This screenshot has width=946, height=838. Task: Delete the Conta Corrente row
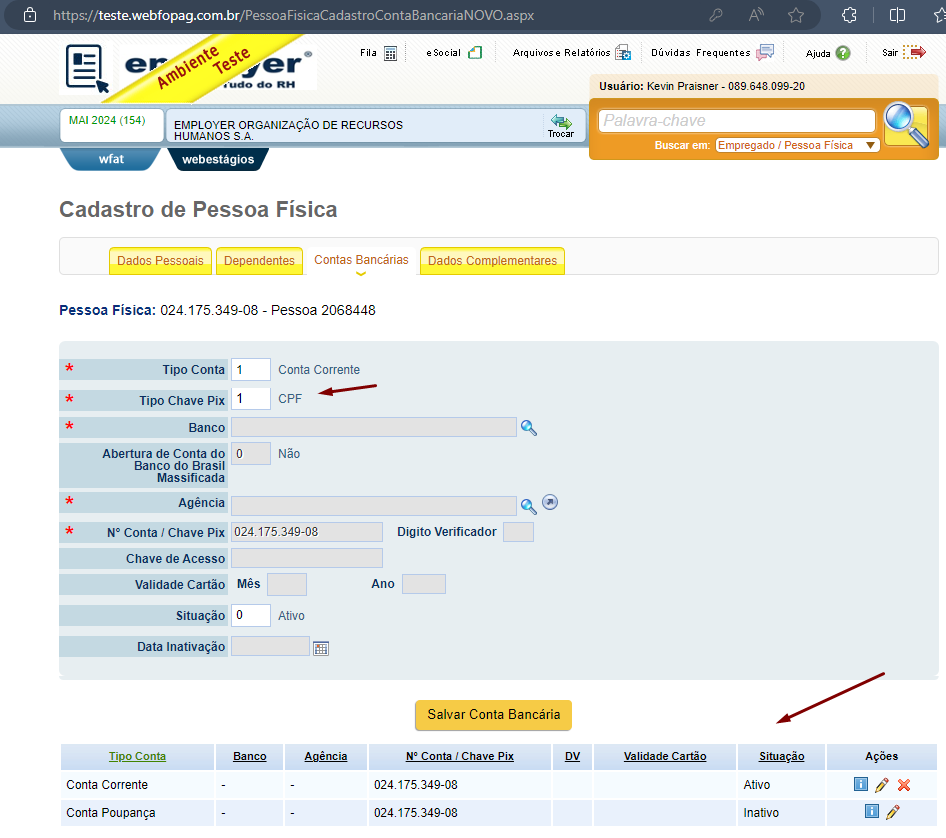pos(904,785)
